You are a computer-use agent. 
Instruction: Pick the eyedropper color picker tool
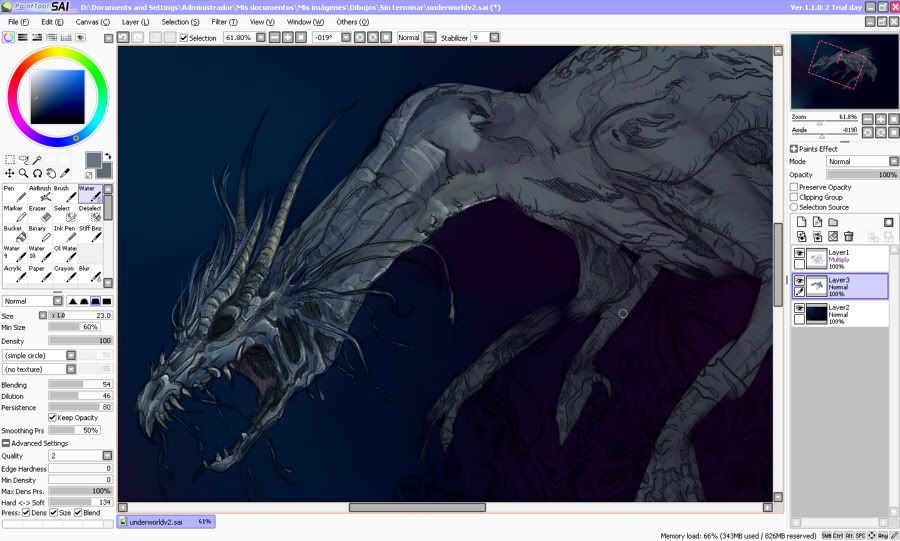coord(65,173)
